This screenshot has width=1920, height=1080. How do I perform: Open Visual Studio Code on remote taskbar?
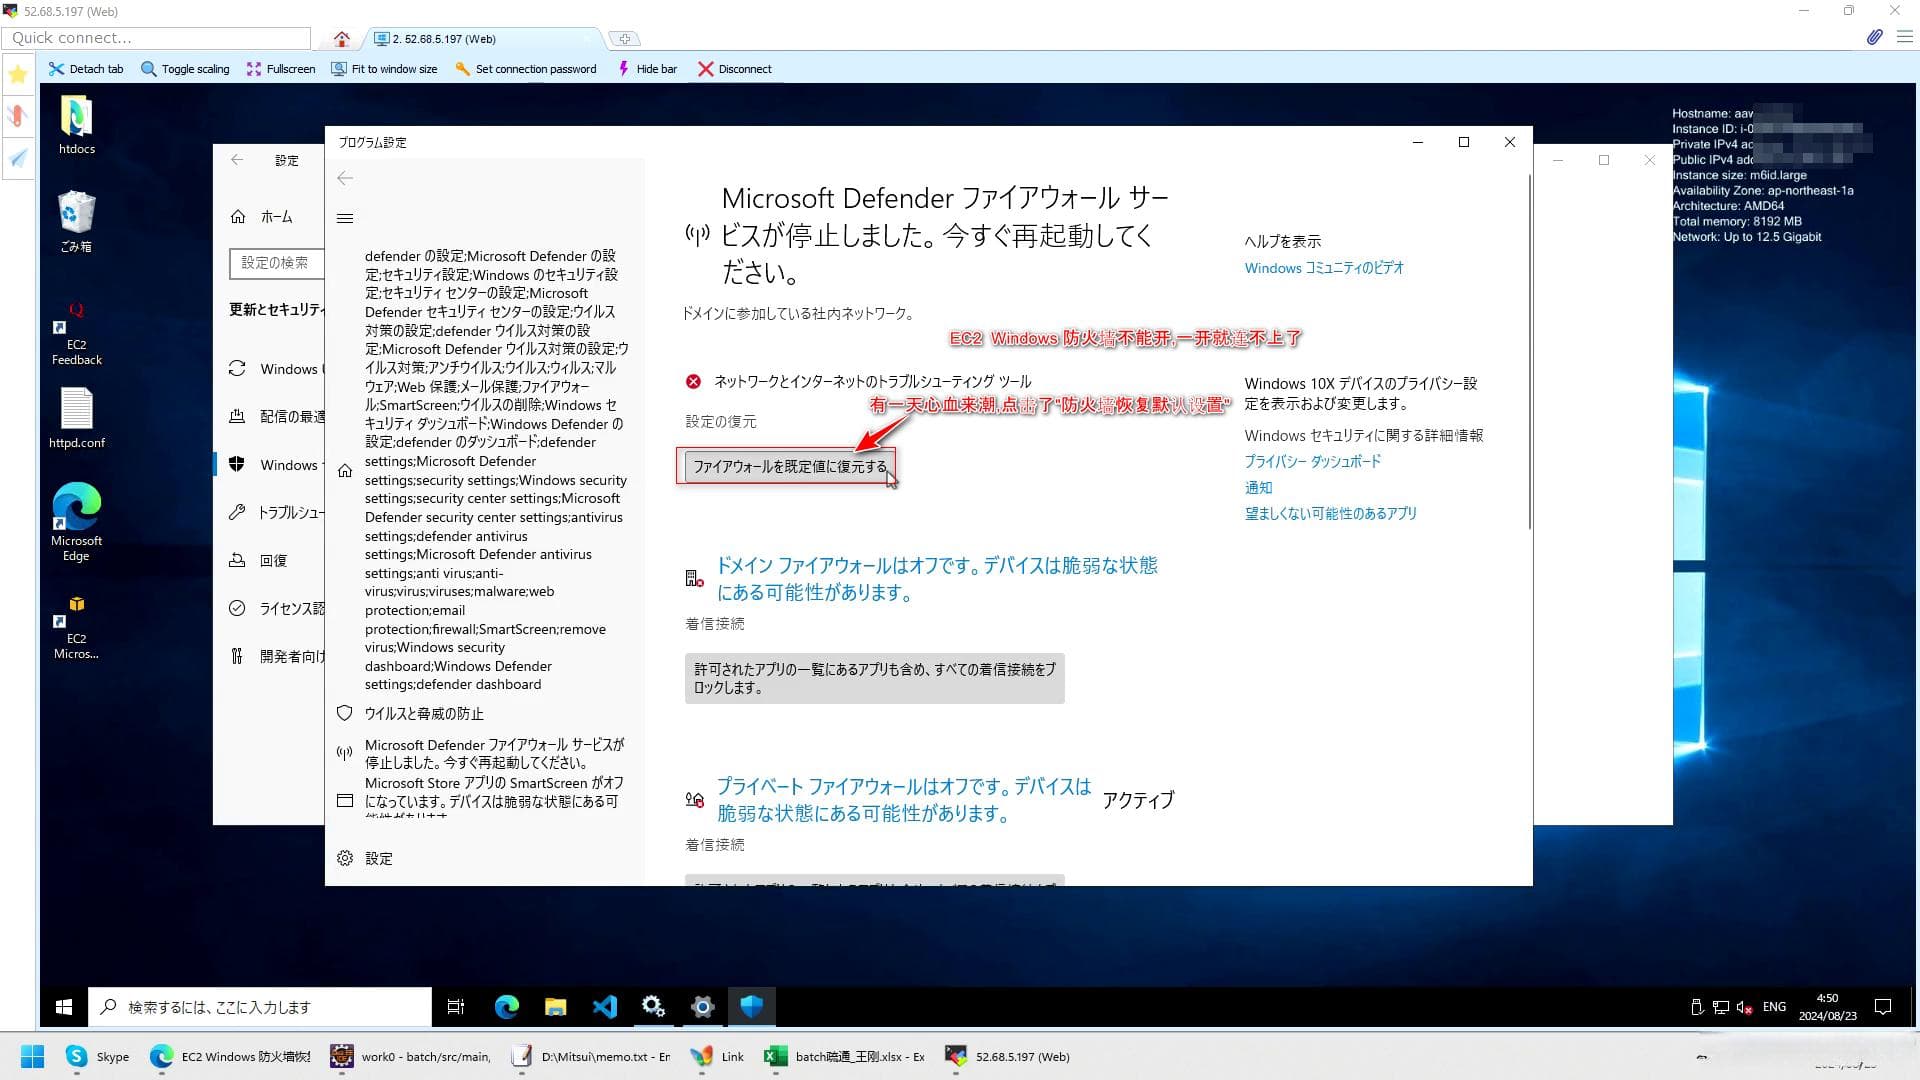(604, 1007)
